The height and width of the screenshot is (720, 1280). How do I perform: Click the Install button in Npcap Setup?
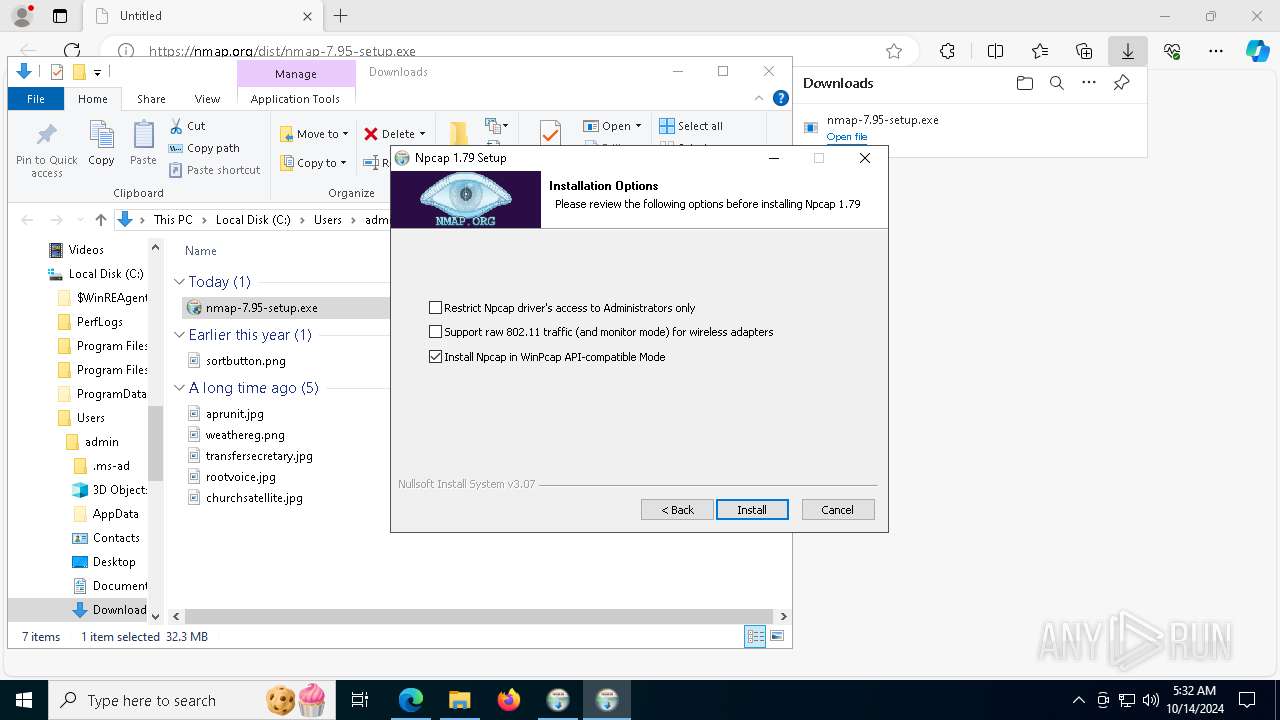click(752, 510)
